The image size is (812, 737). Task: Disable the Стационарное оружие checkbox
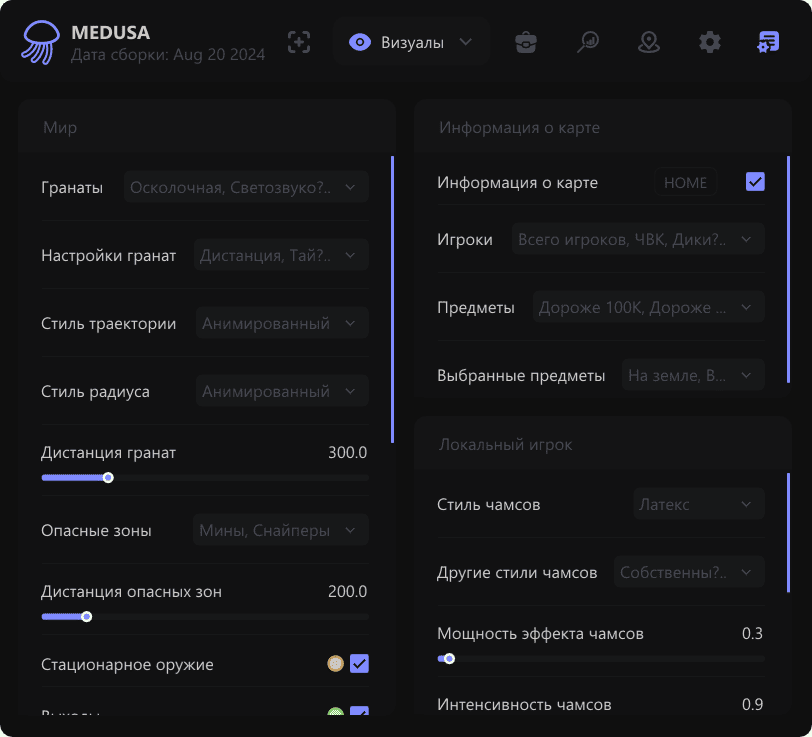coord(359,664)
